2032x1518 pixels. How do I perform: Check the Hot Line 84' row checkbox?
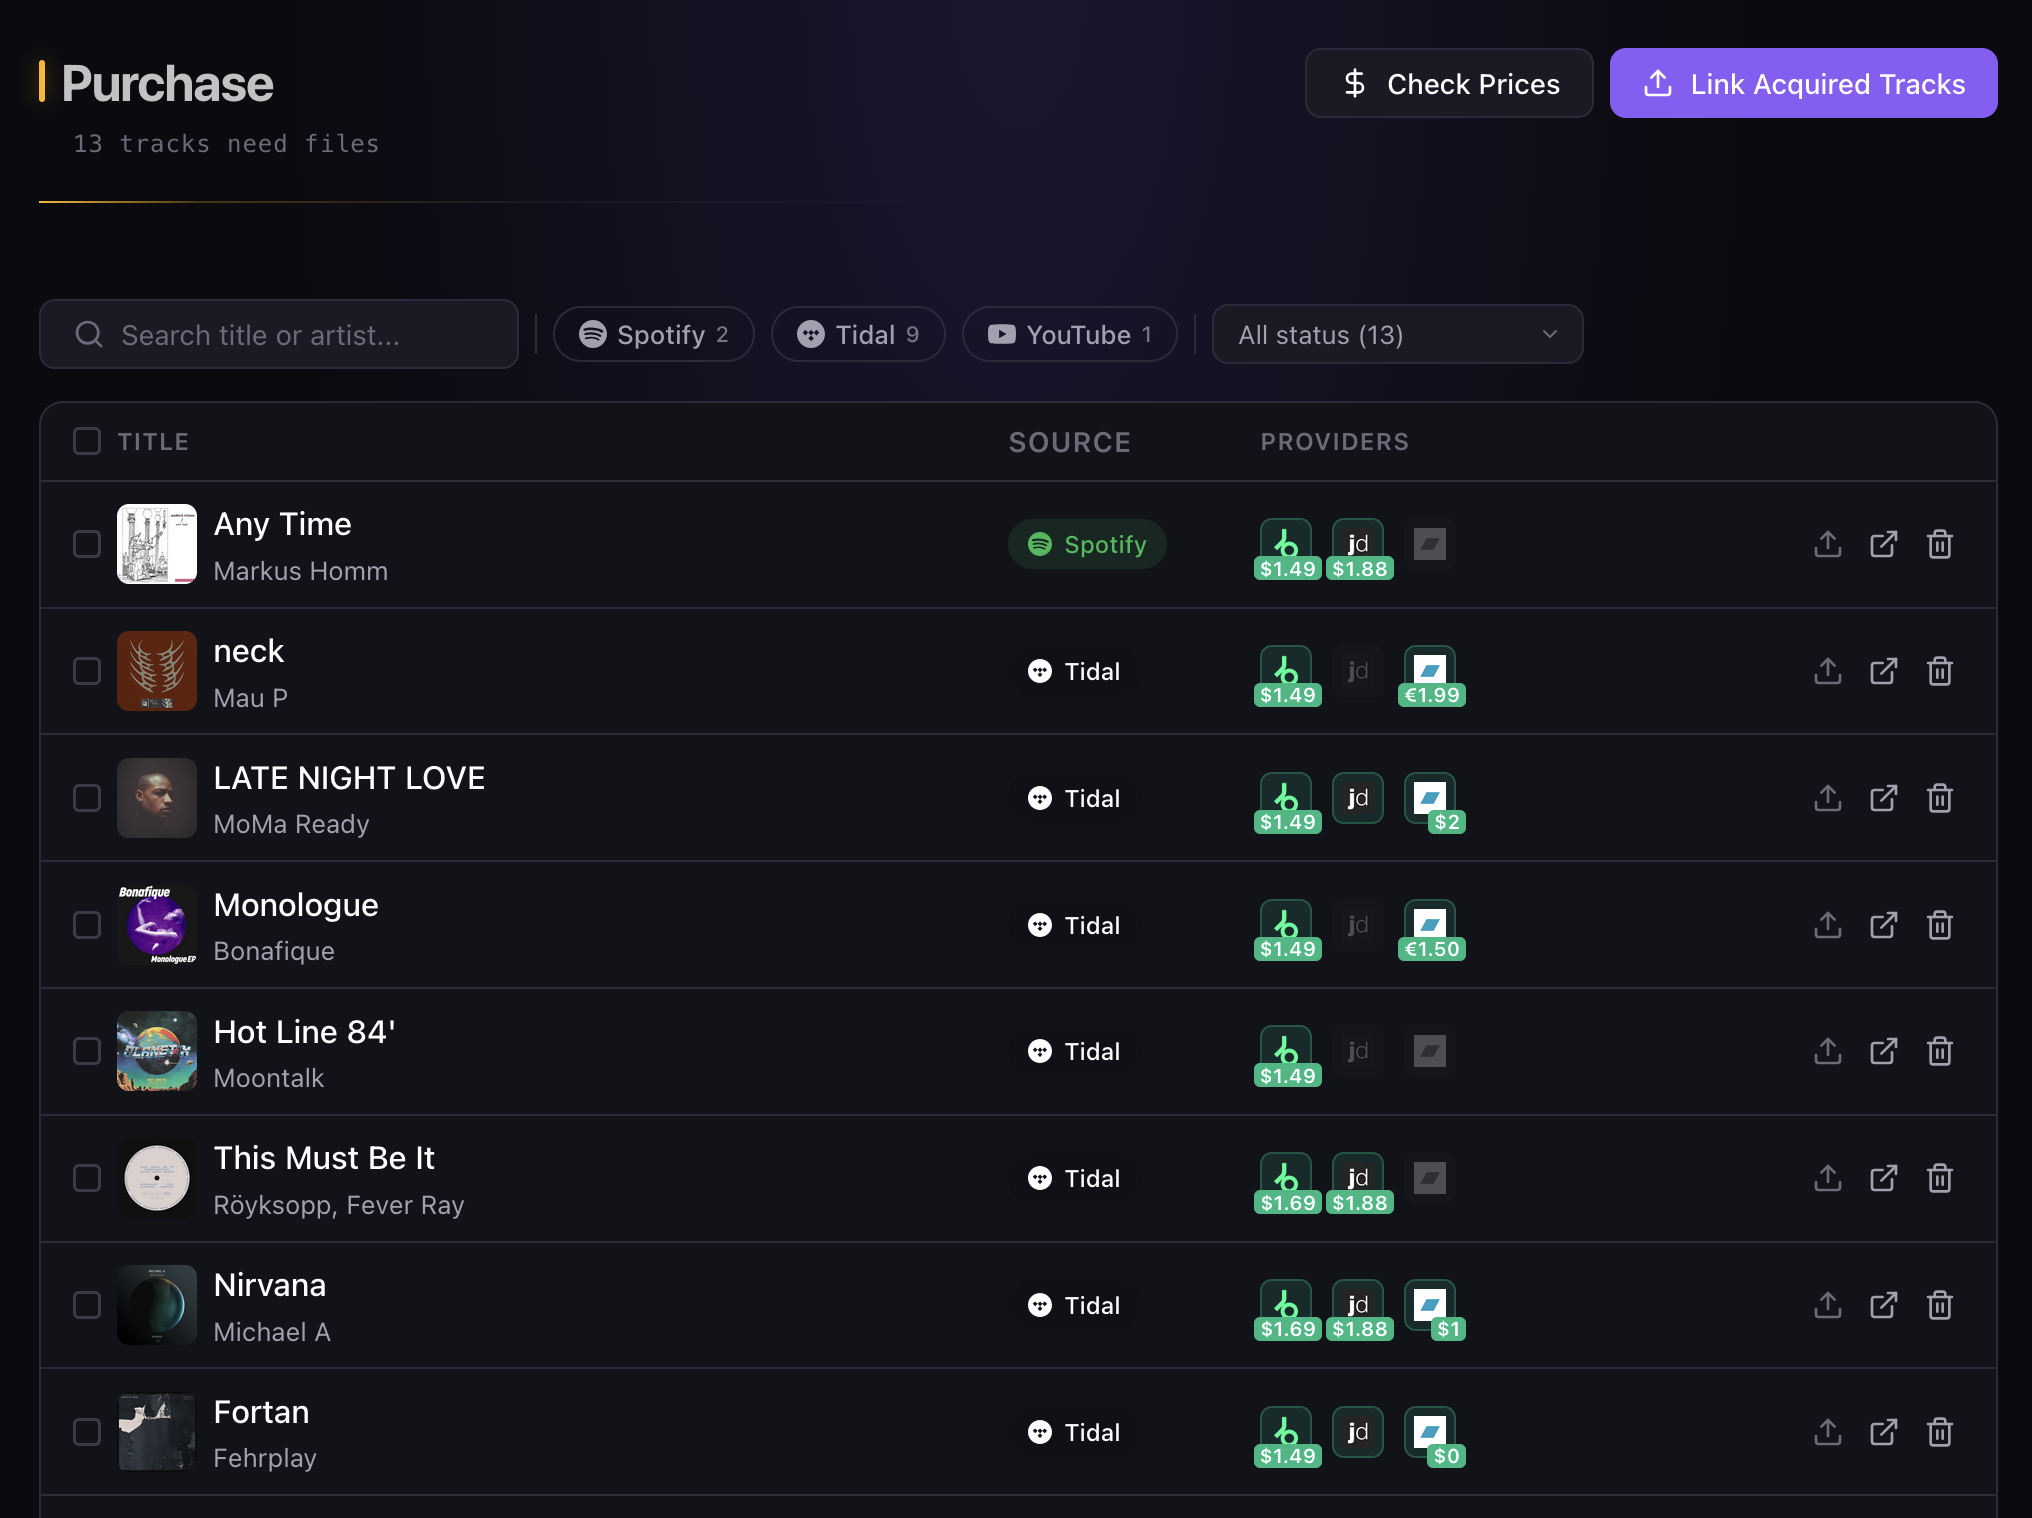pos(87,1051)
